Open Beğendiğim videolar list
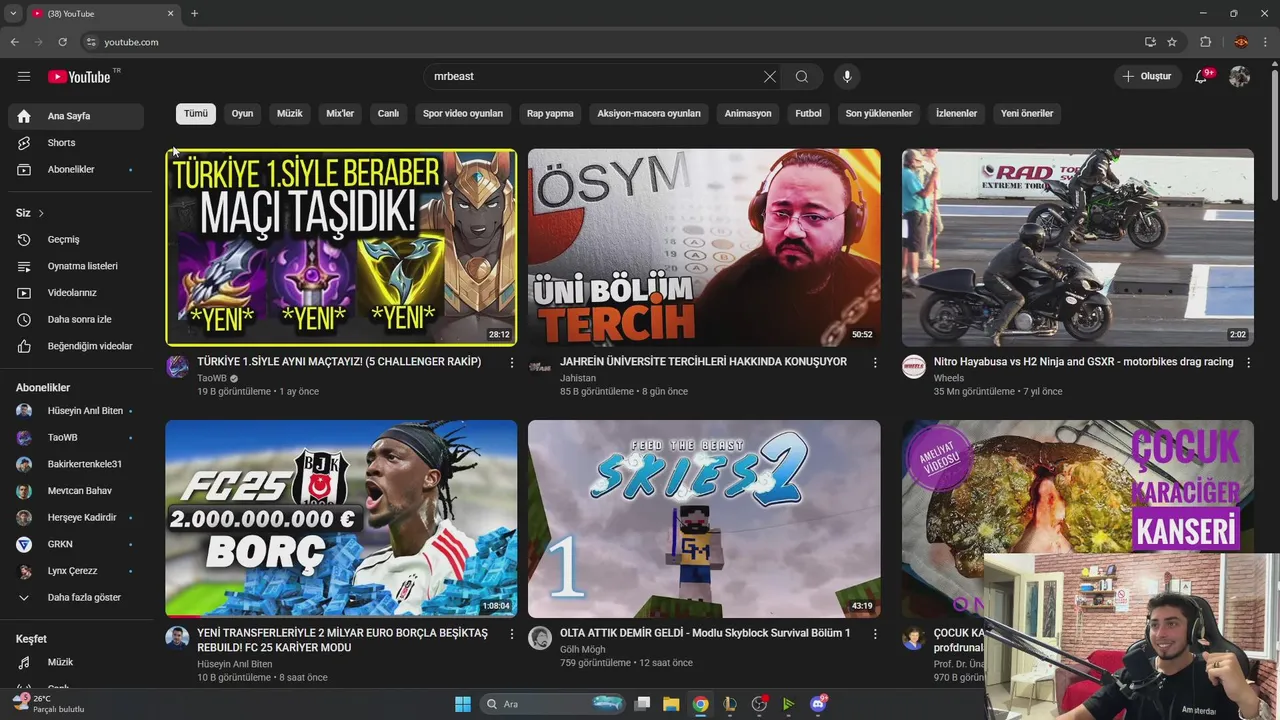1280x720 pixels. pos(76,346)
